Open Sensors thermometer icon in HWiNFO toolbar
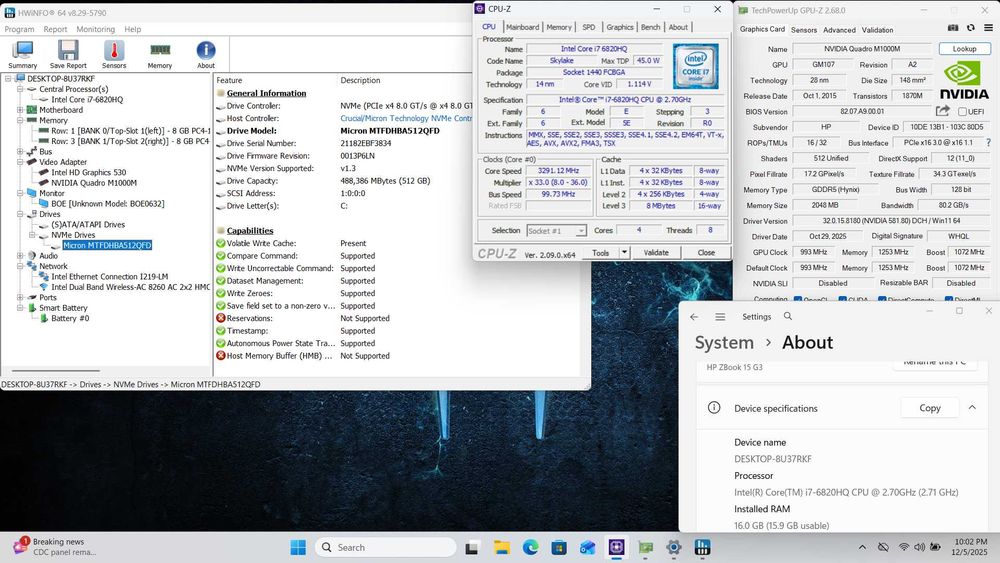1000x563 pixels. [114, 54]
